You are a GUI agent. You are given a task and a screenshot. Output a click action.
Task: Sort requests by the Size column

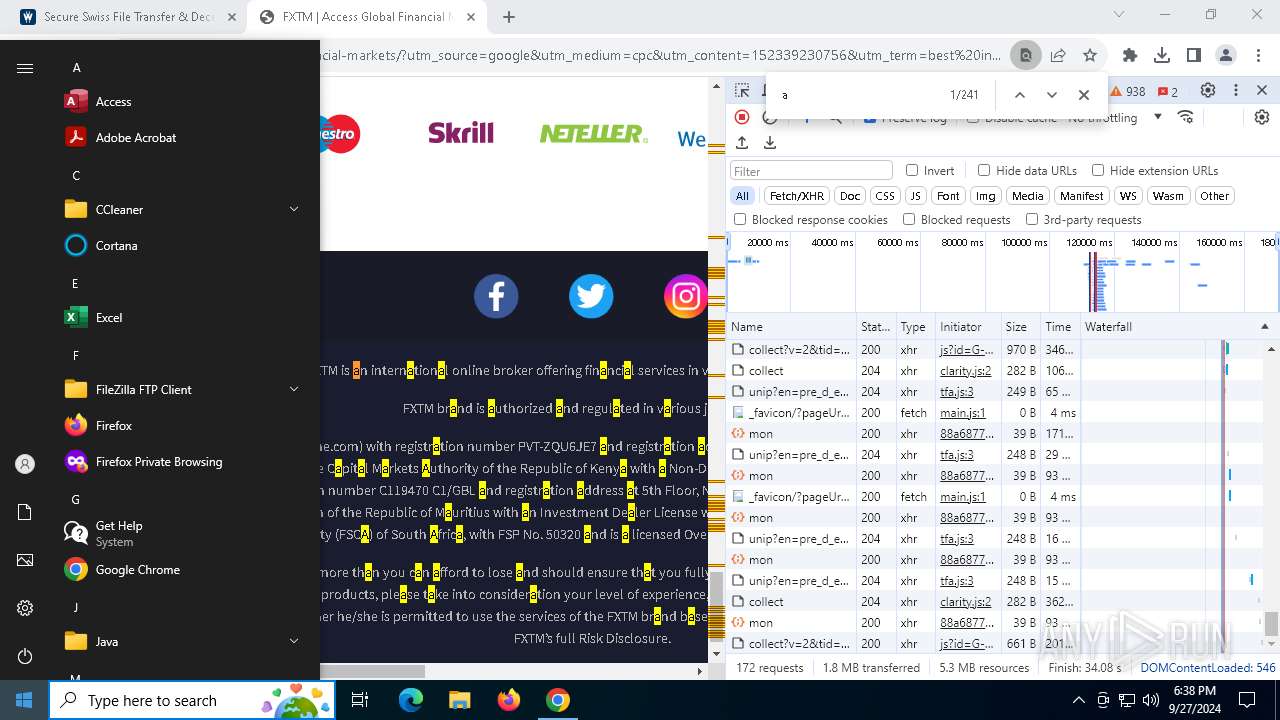pyautogui.click(x=1020, y=327)
